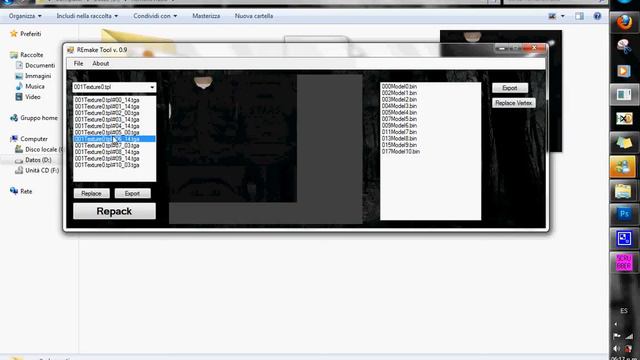
Task: Click the pink SCRUBBER taskbar icon
Action: [x=624, y=262]
